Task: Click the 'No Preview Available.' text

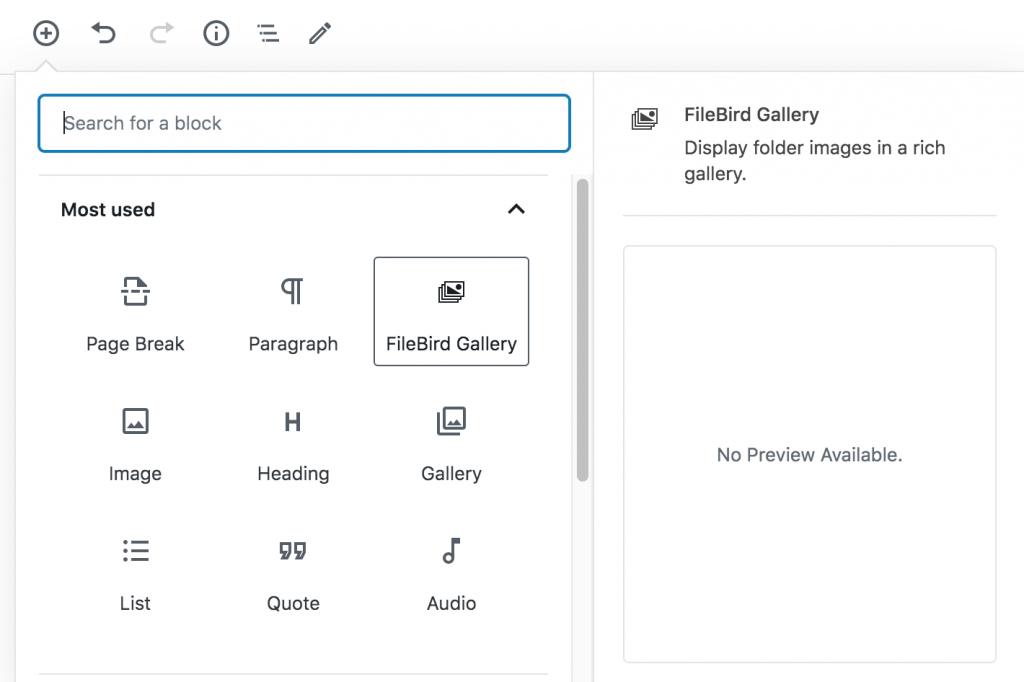Action: 809,455
